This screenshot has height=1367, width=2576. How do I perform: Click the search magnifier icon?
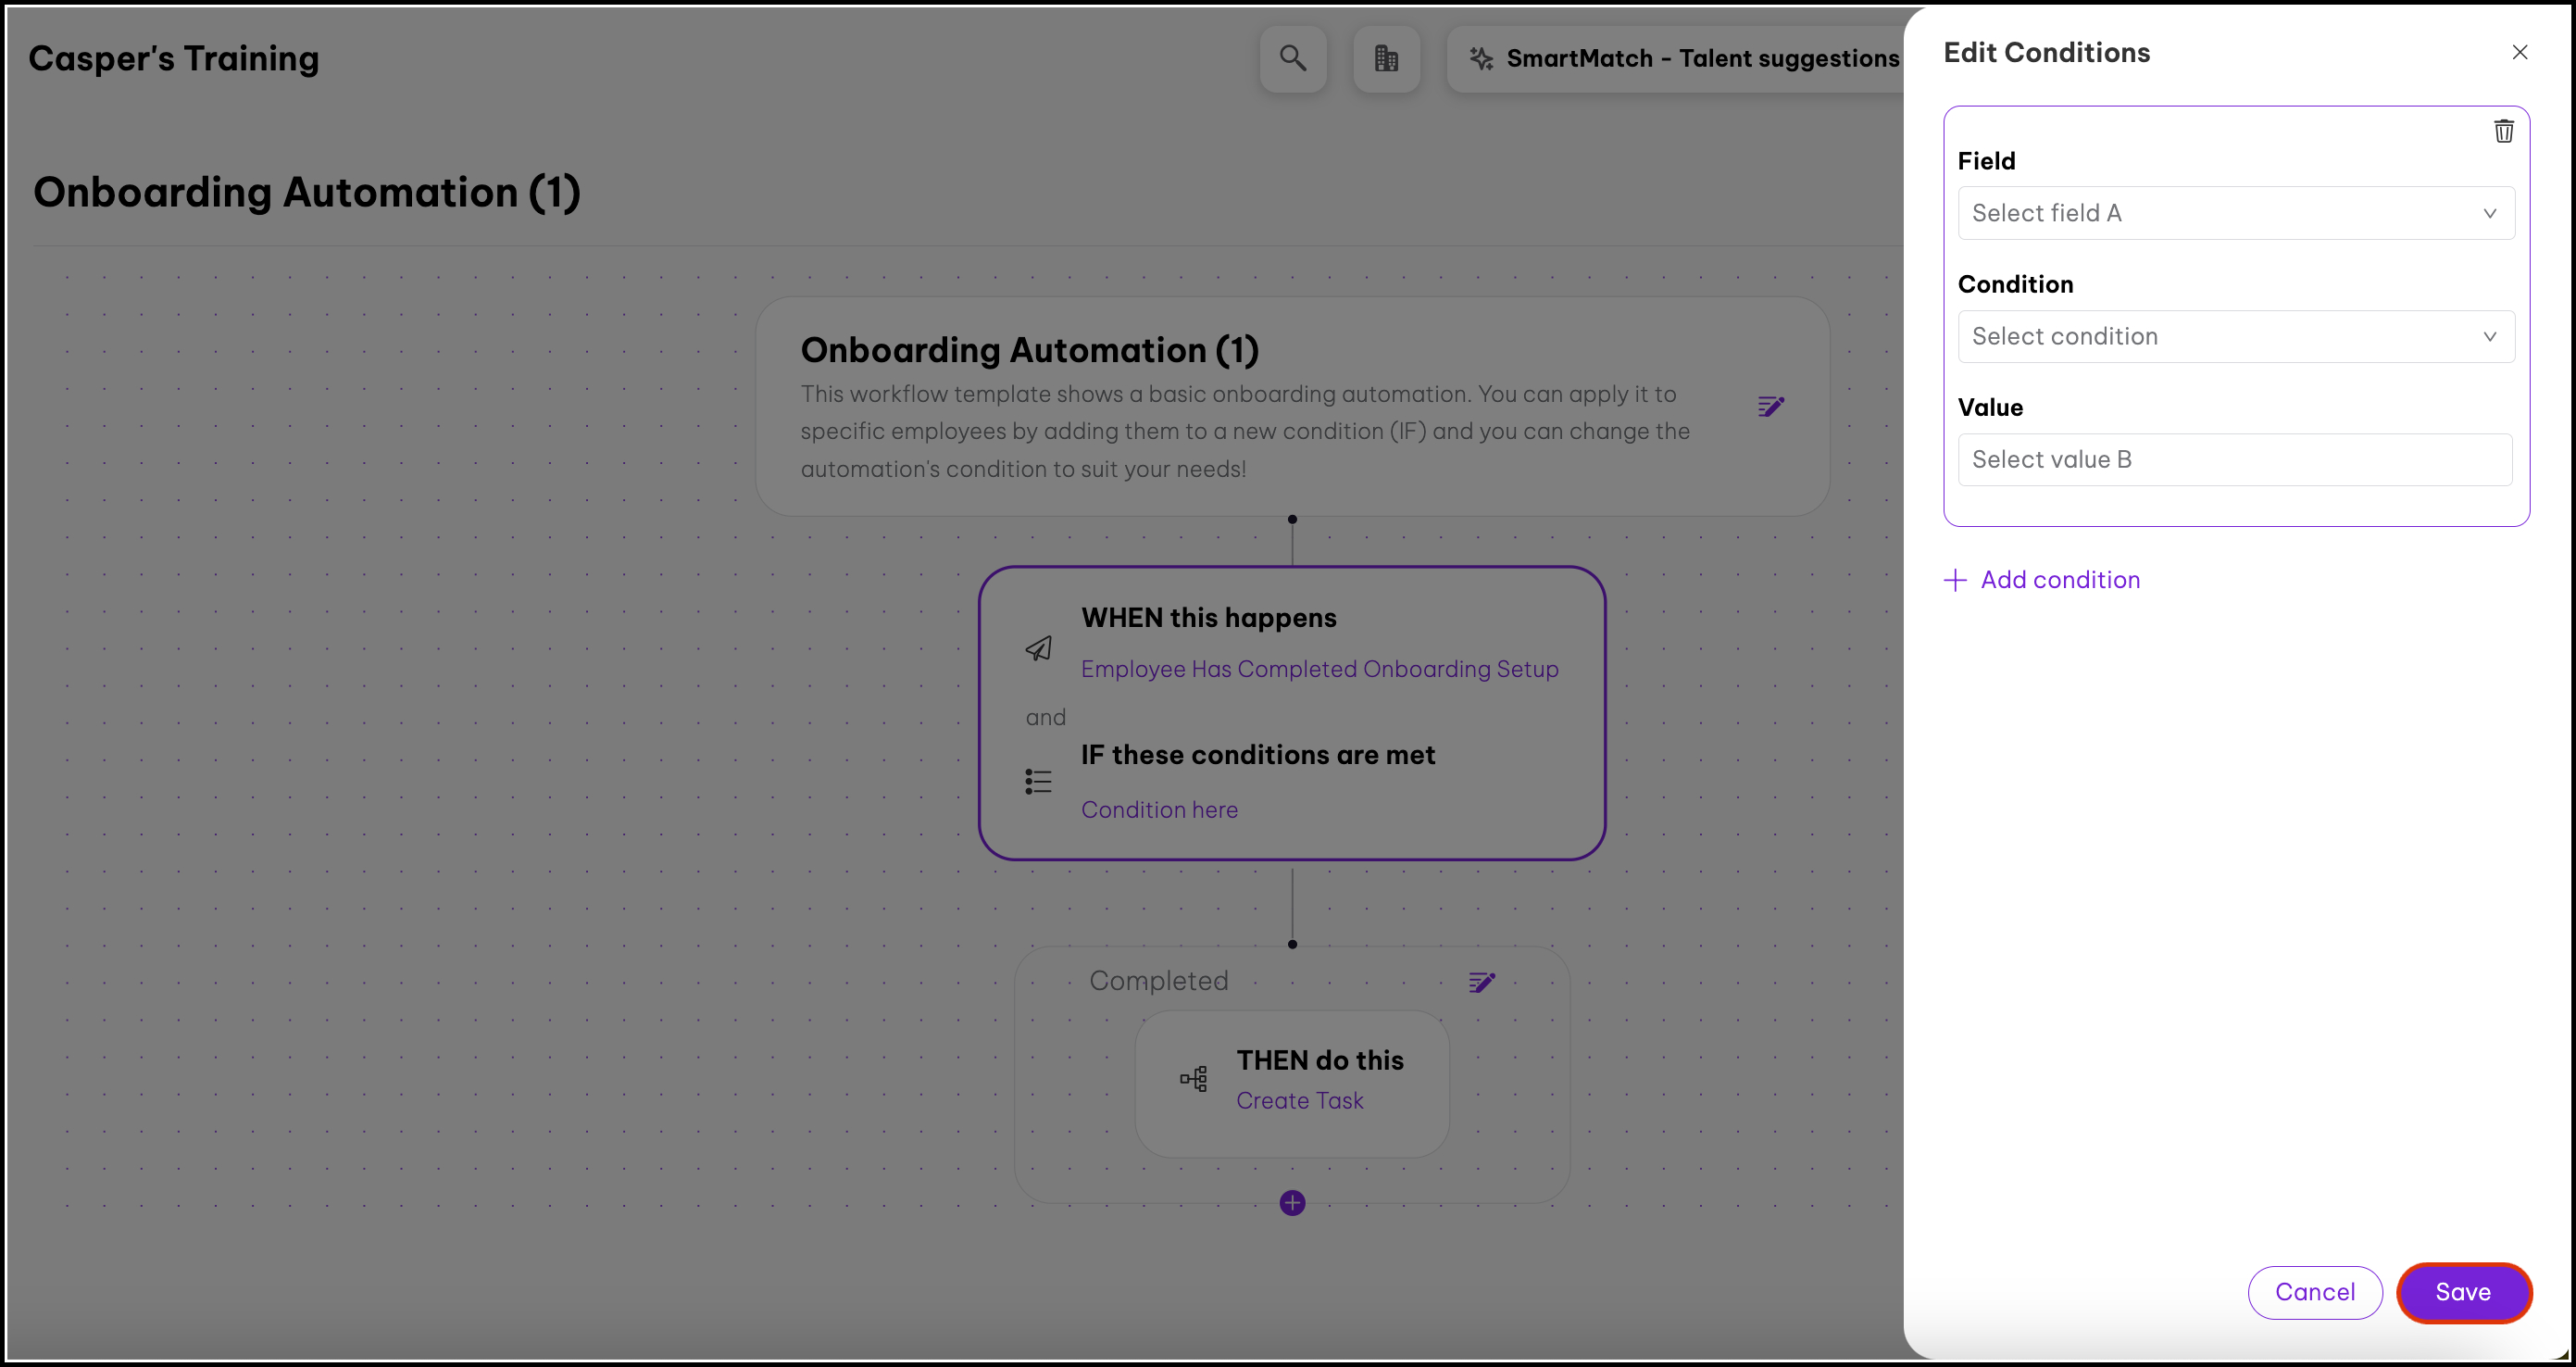coord(1292,59)
